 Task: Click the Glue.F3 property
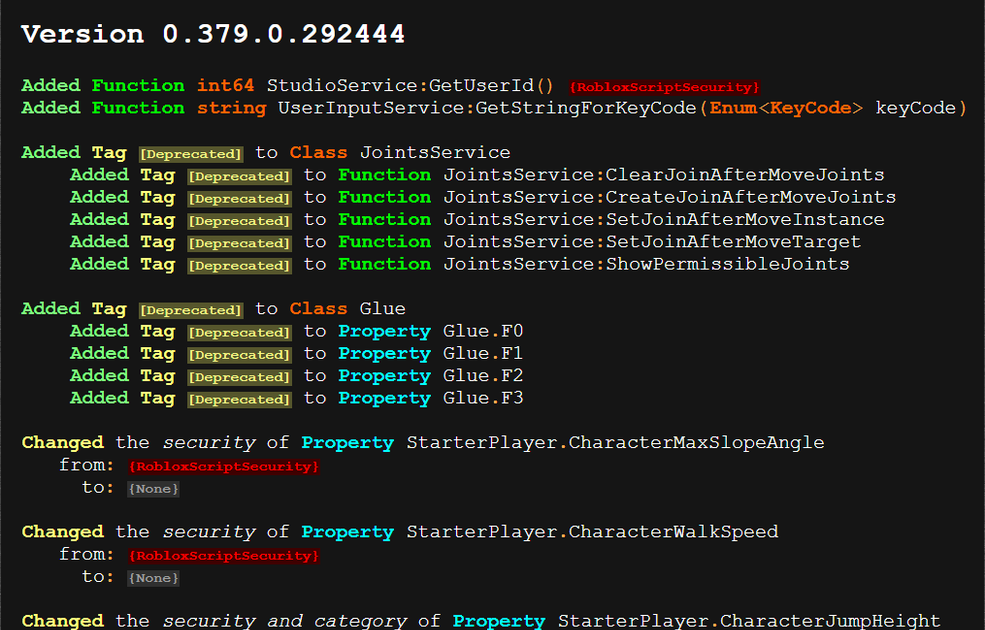(482, 398)
